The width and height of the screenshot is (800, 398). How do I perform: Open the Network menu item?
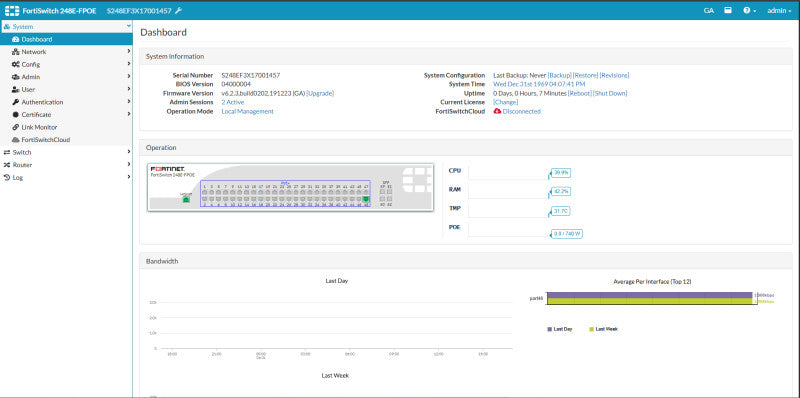tap(66, 52)
